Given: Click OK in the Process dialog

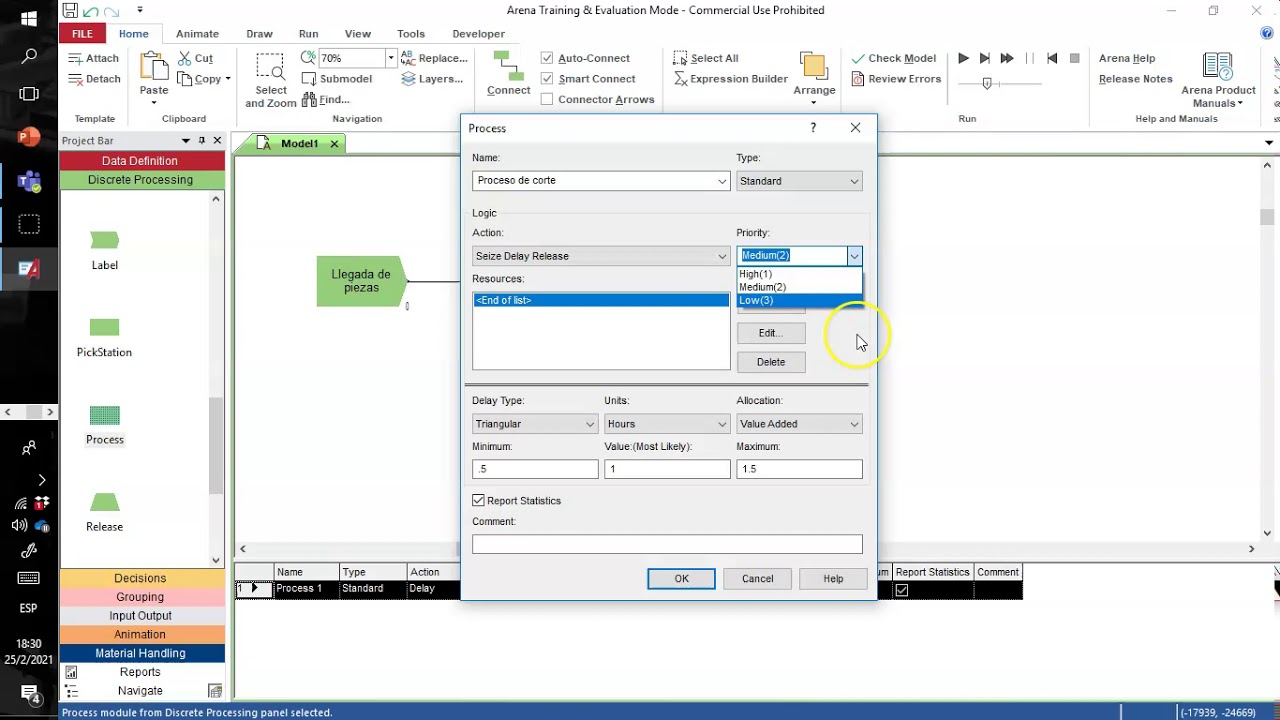Looking at the screenshot, I should tap(681, 579).
